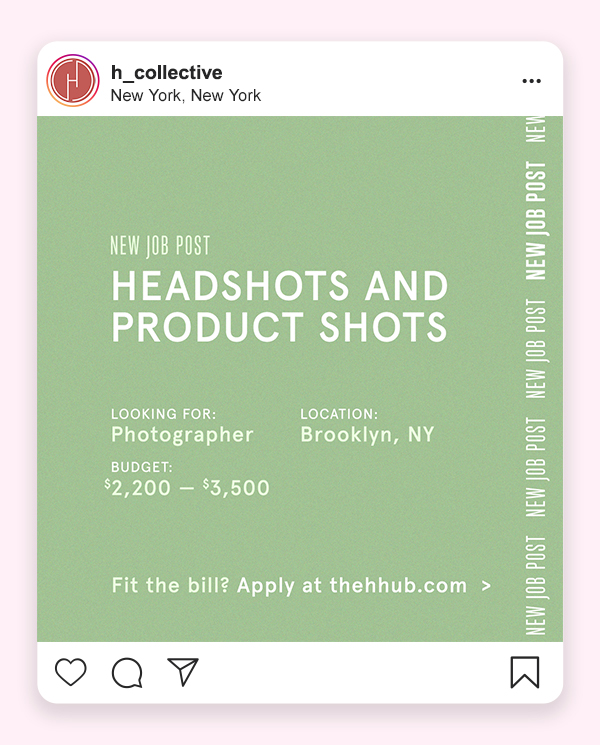This screenshot has width=600, height=745.
Task: Click the $2,200 — $3,500 budget range
Action: point(187,488)
